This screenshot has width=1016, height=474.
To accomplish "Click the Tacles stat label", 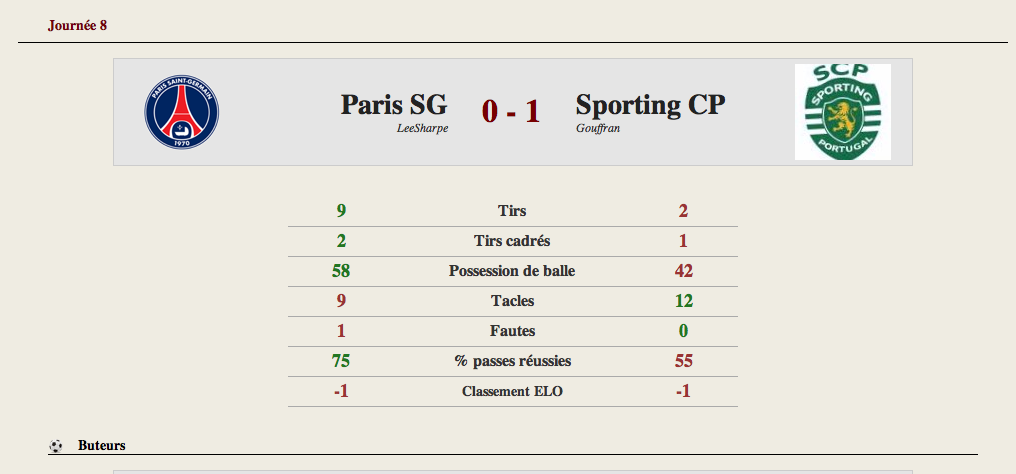I will [x=513, y=301].
